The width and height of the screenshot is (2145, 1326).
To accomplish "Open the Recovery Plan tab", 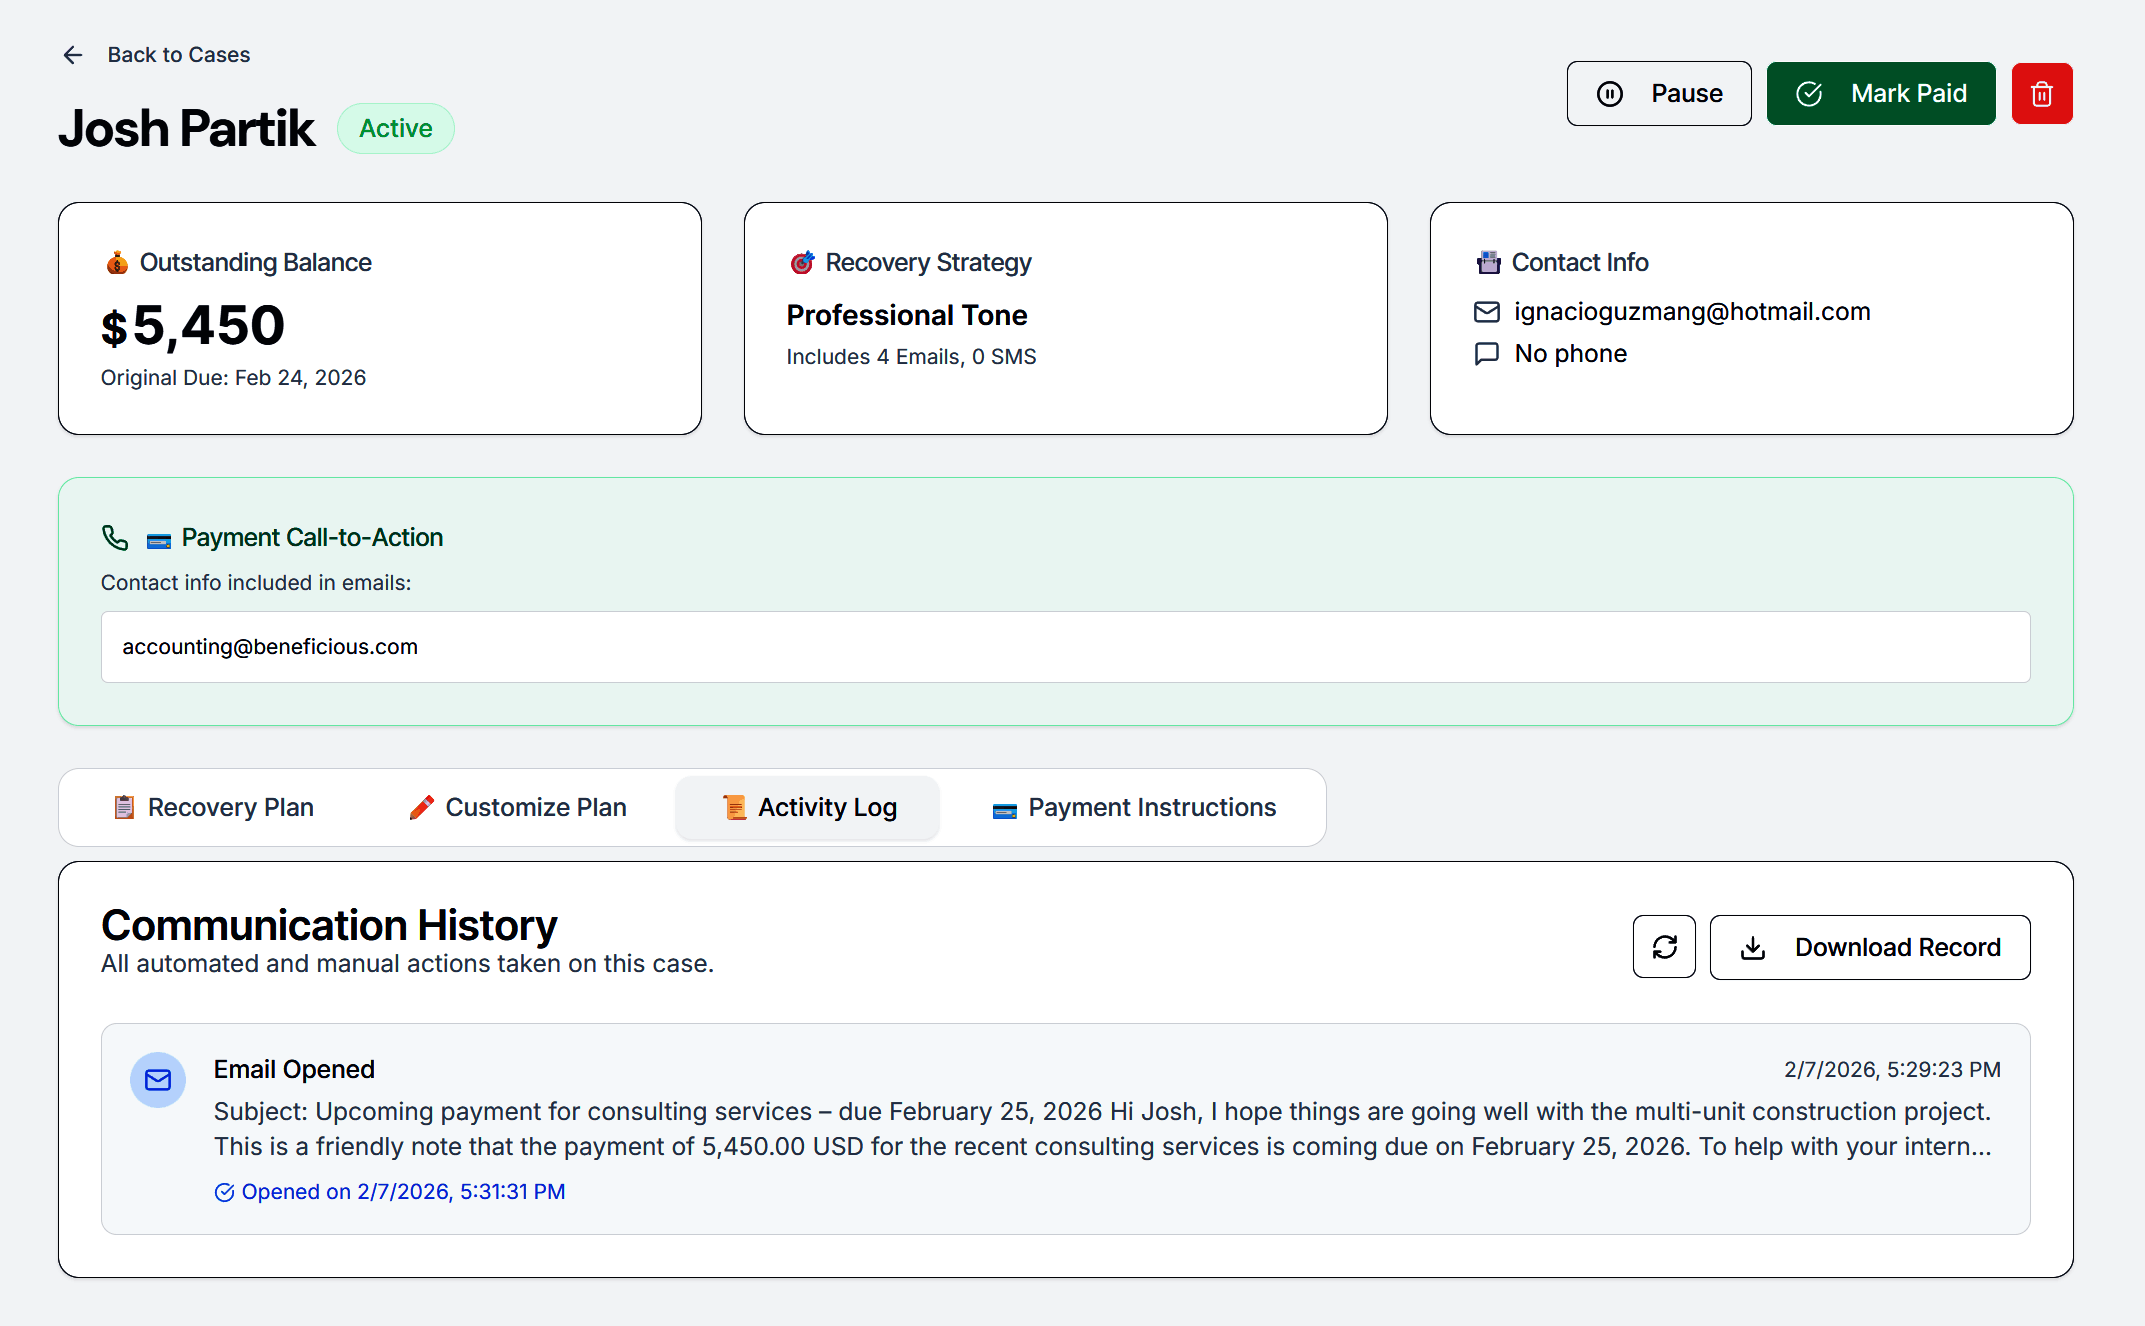I will pyautogui.click(x=214, y=808).
